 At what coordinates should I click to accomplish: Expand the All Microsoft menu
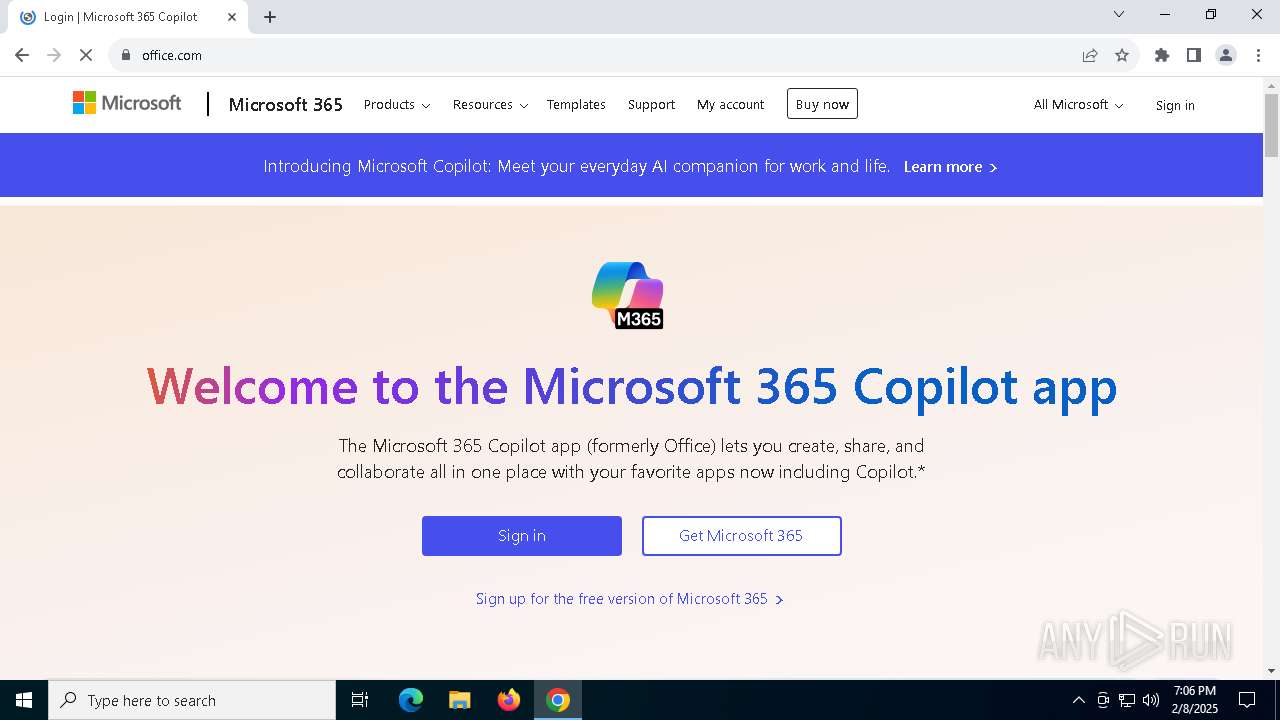point(1078,105)
